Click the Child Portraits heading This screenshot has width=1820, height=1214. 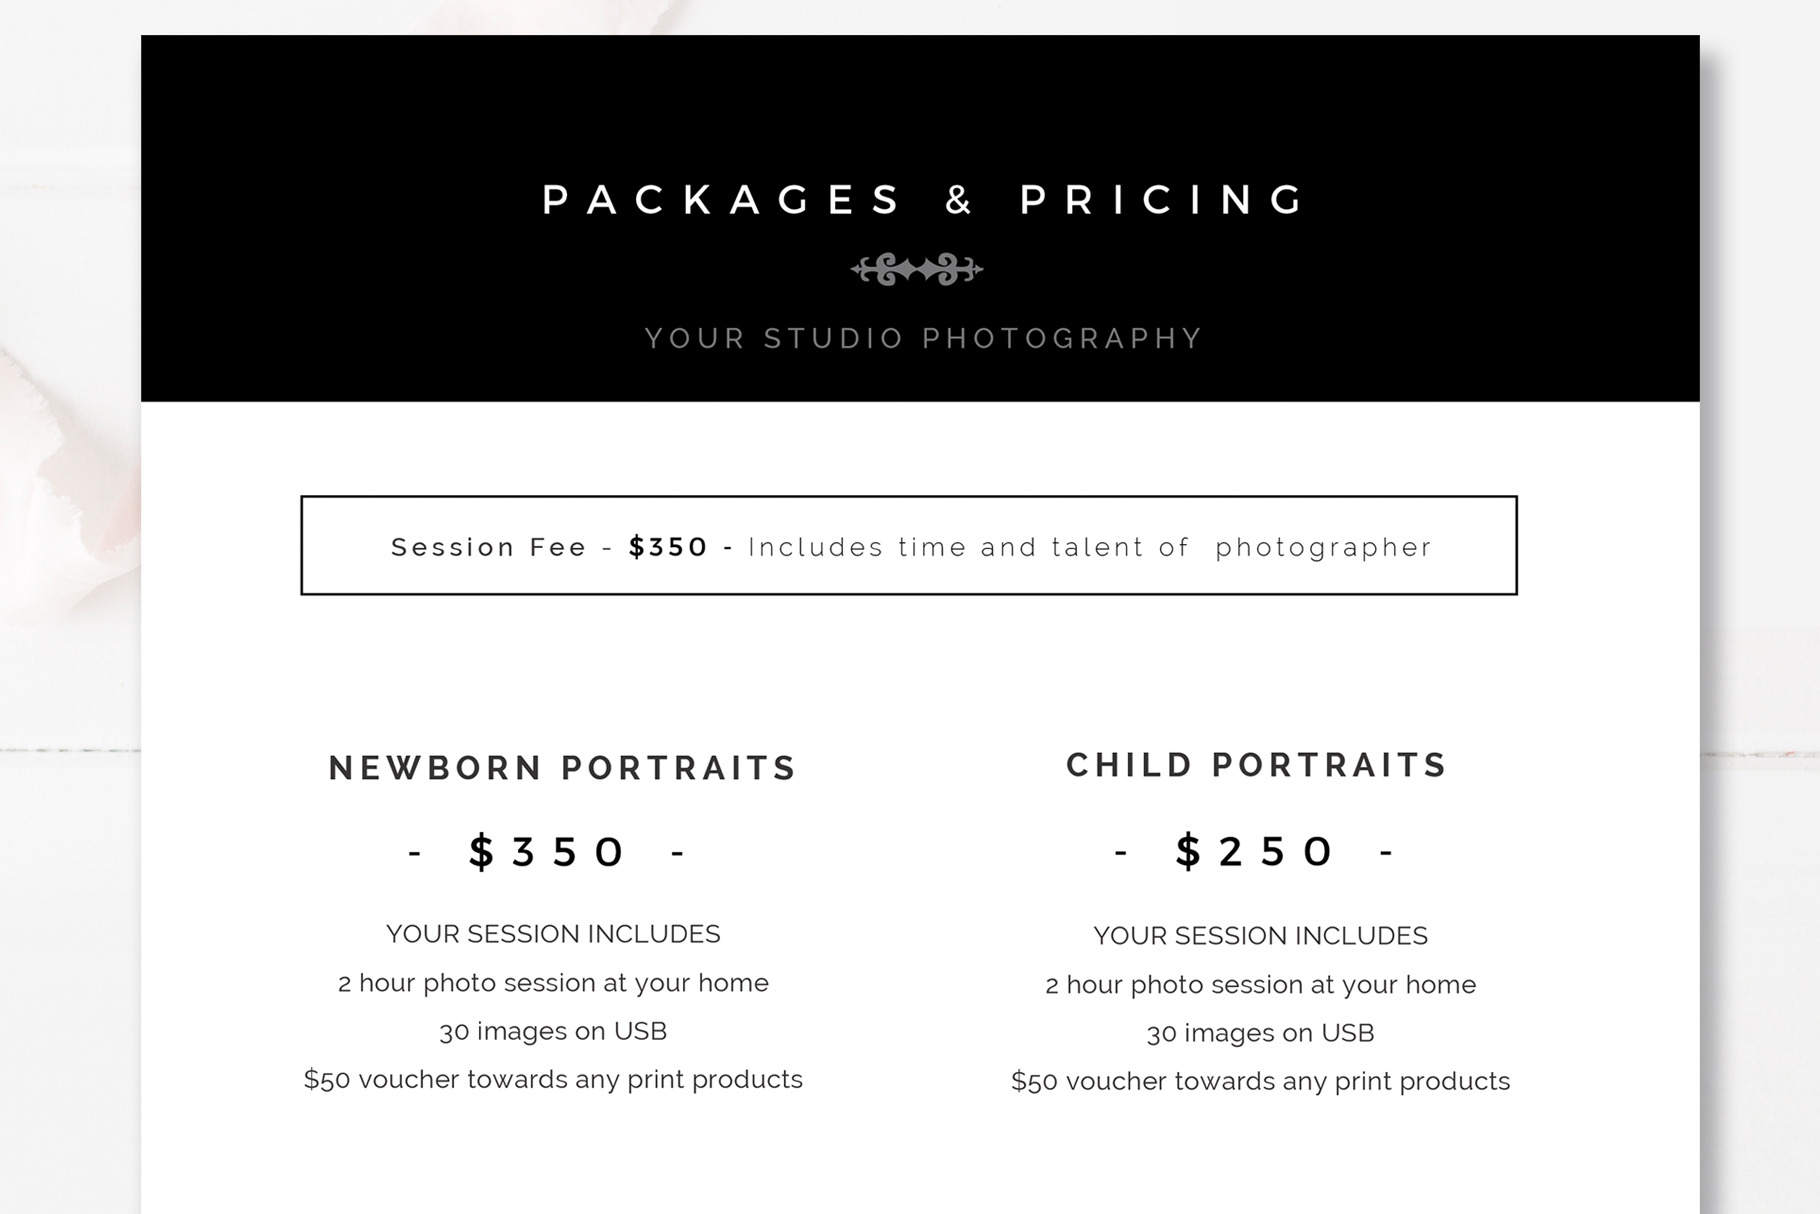point(1257,765)
